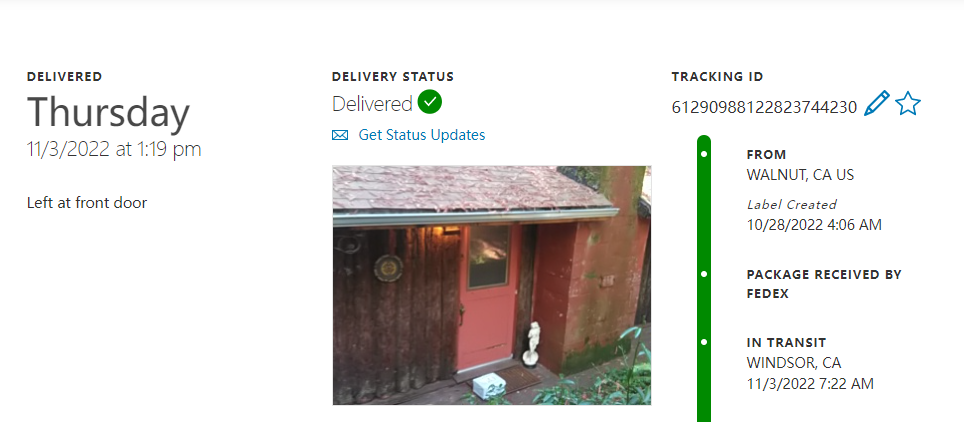Click the envelope icon for status updates
This screenshot has width=964, height=422.
coord(340,135)
